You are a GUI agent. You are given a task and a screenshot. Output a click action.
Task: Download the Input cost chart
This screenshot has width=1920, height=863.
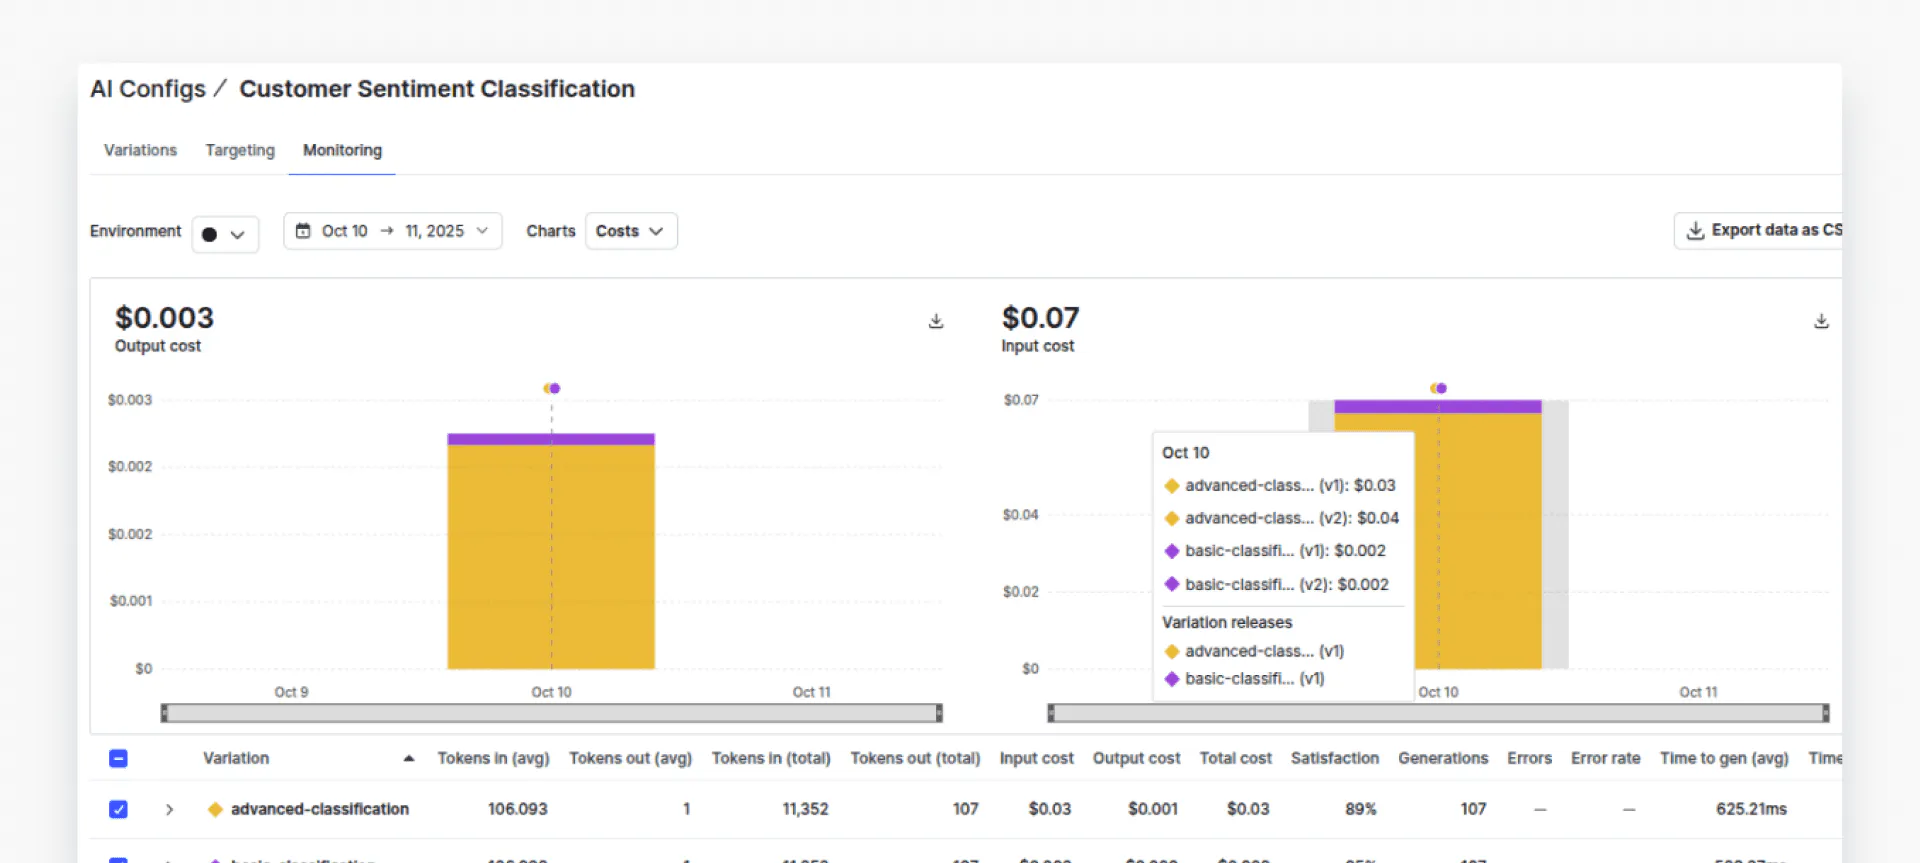click(x=1821, y=321)
